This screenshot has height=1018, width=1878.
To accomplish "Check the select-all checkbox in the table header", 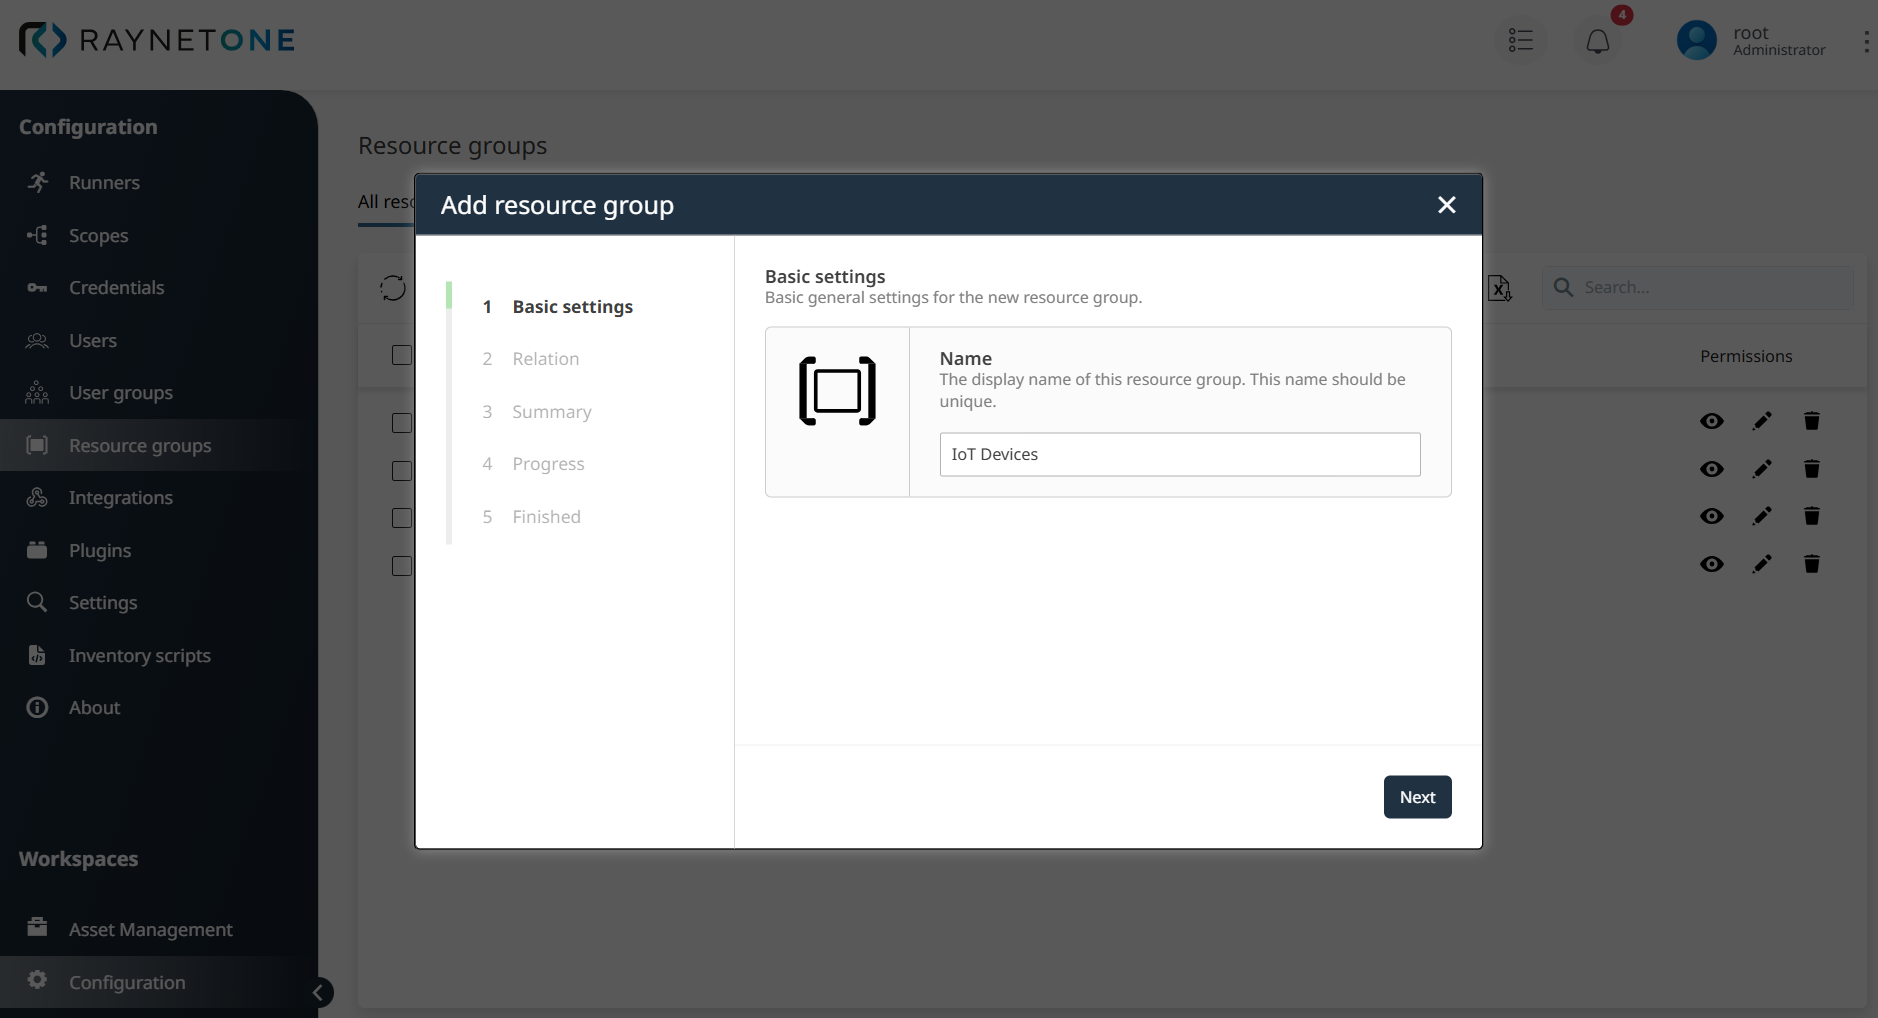I will pyautogui.click(x=400, y=355).
